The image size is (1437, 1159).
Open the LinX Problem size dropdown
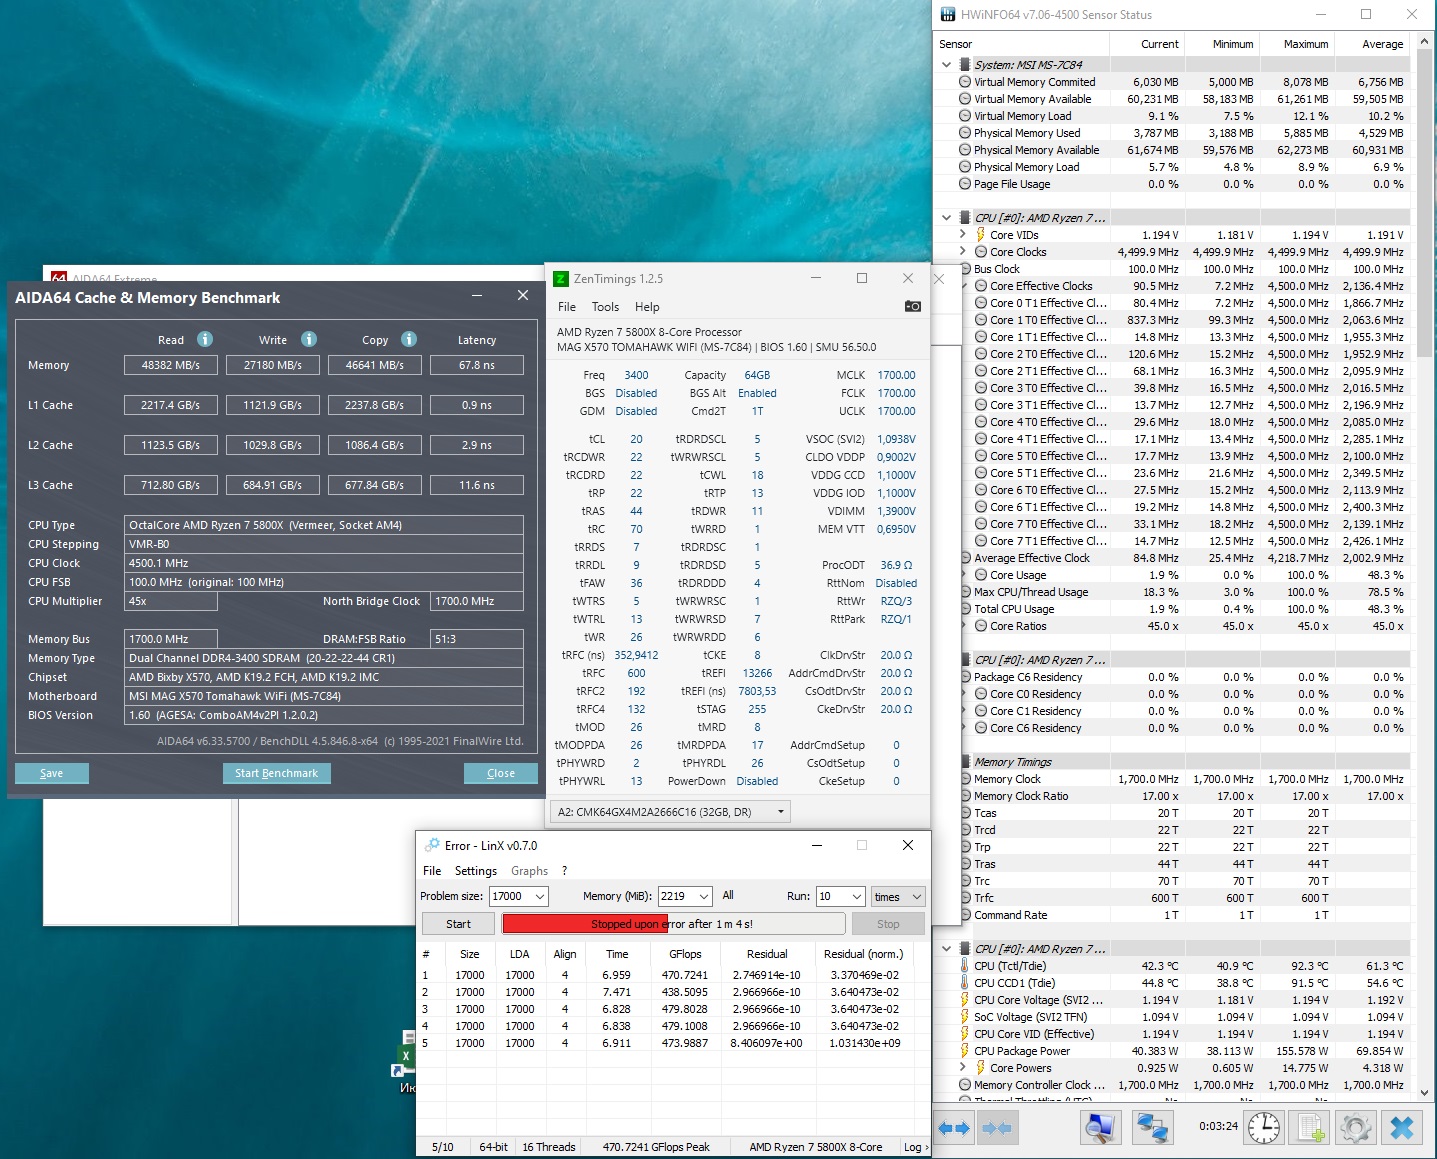540,896
